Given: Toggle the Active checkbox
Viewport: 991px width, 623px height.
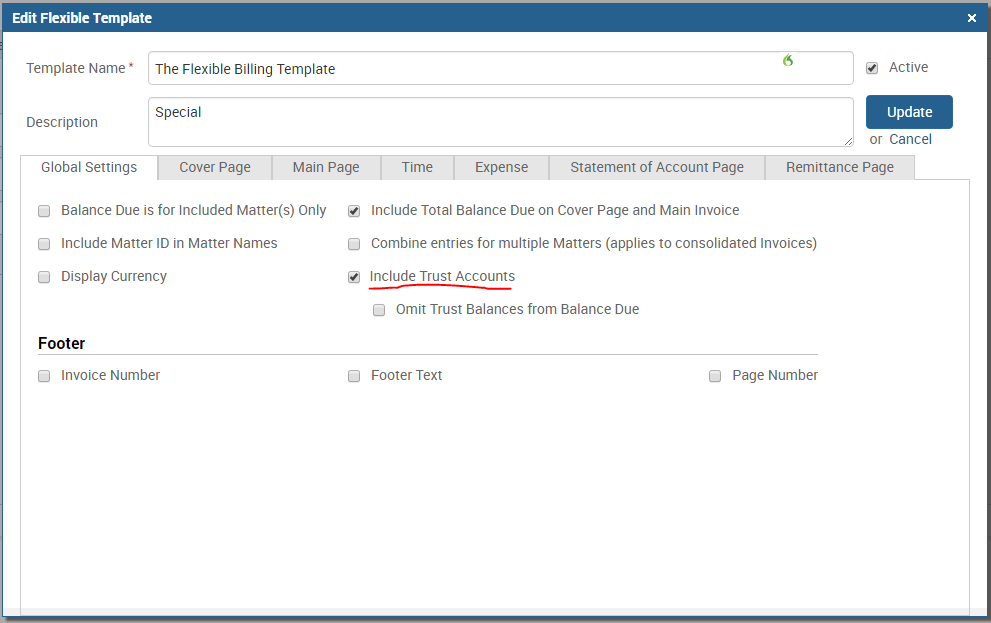Looking at the screenshot, I should coord(872,68).
